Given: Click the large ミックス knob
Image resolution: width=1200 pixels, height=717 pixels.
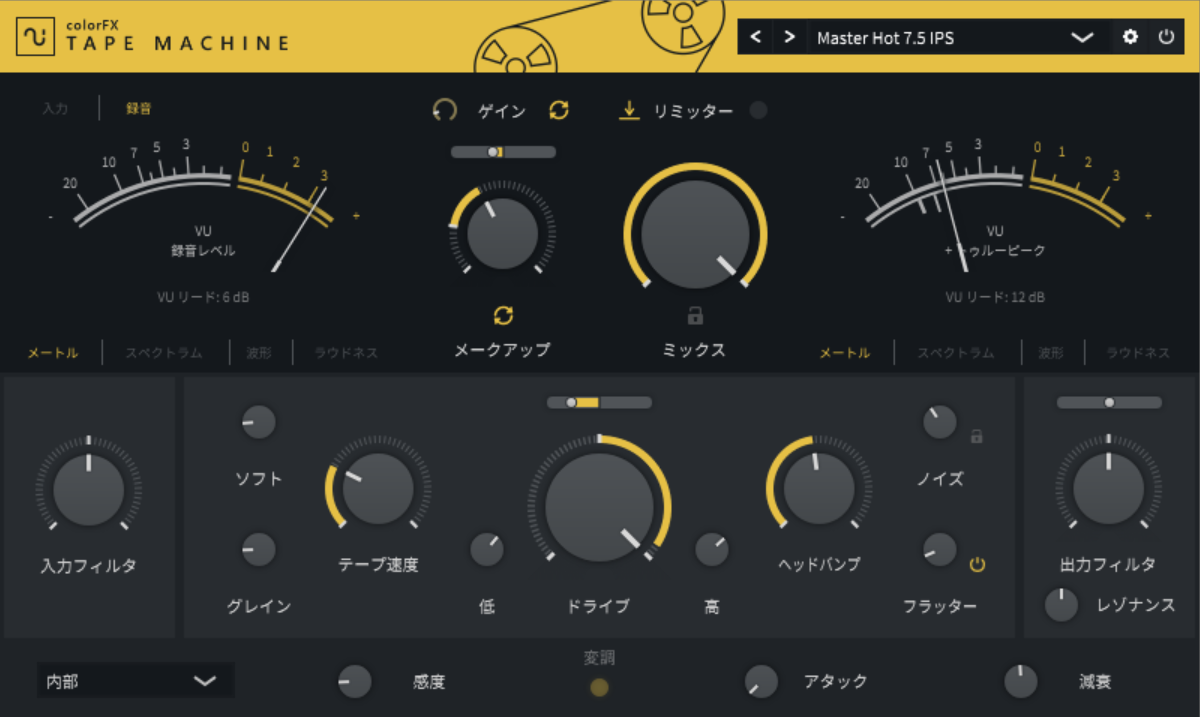Looking at the screenshot, I should [695, 234].
